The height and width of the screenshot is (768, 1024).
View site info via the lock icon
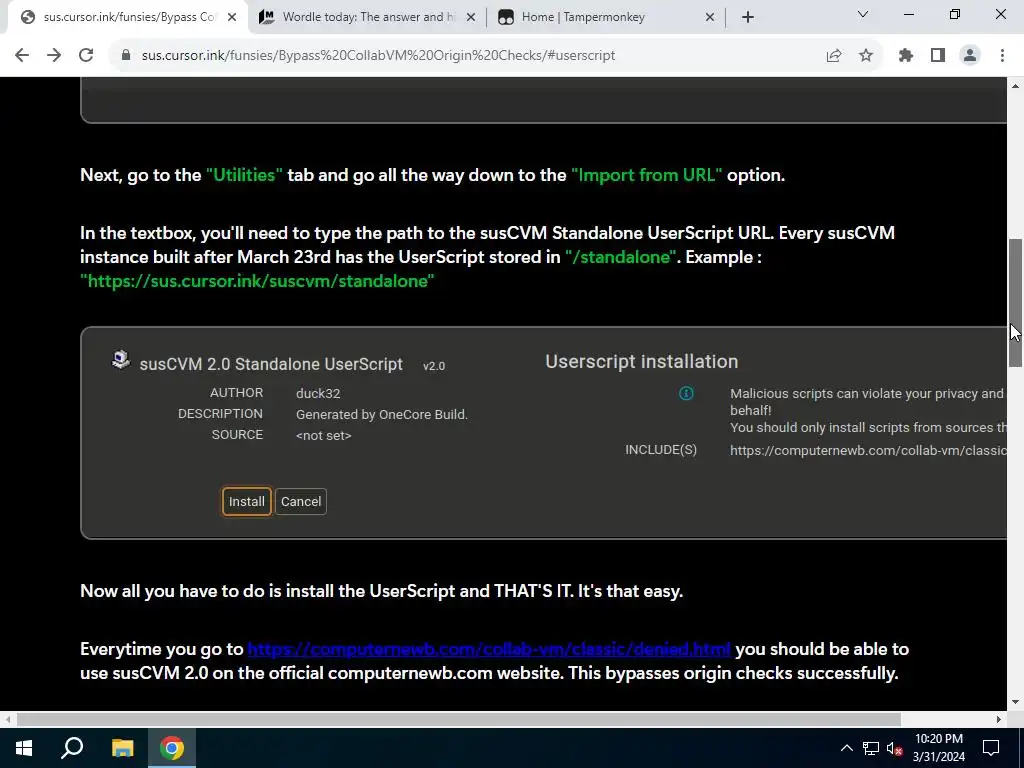(x=126, y=56)
